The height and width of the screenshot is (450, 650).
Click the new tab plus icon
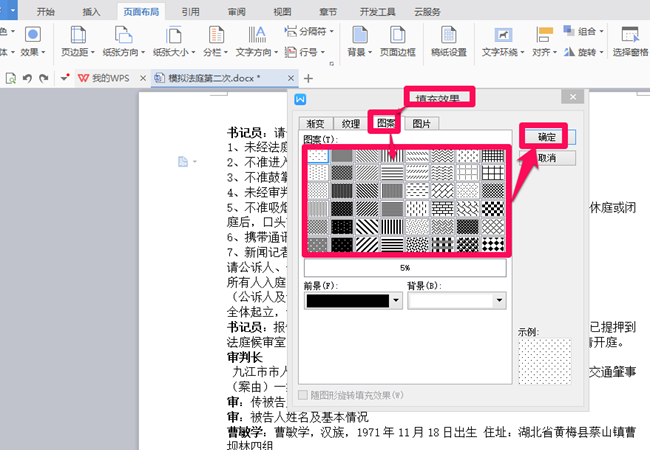point(308,78)
